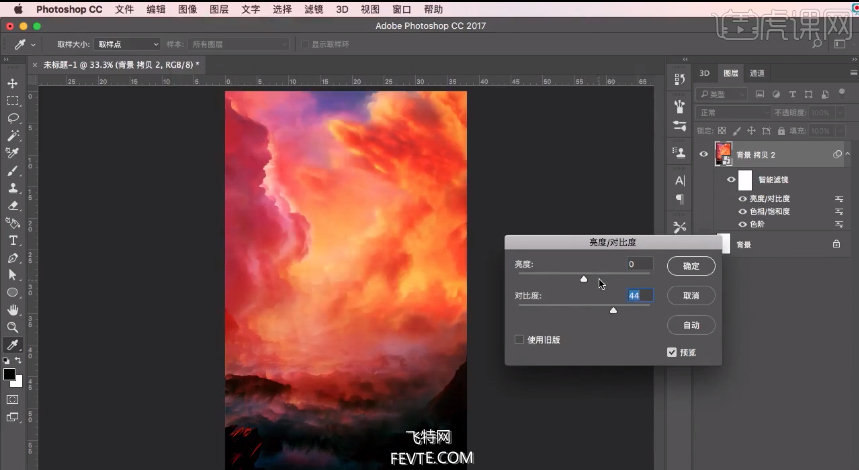Screen dimensions: 859x470
Task: Open the Character panel icon
Action: (680, 181)
